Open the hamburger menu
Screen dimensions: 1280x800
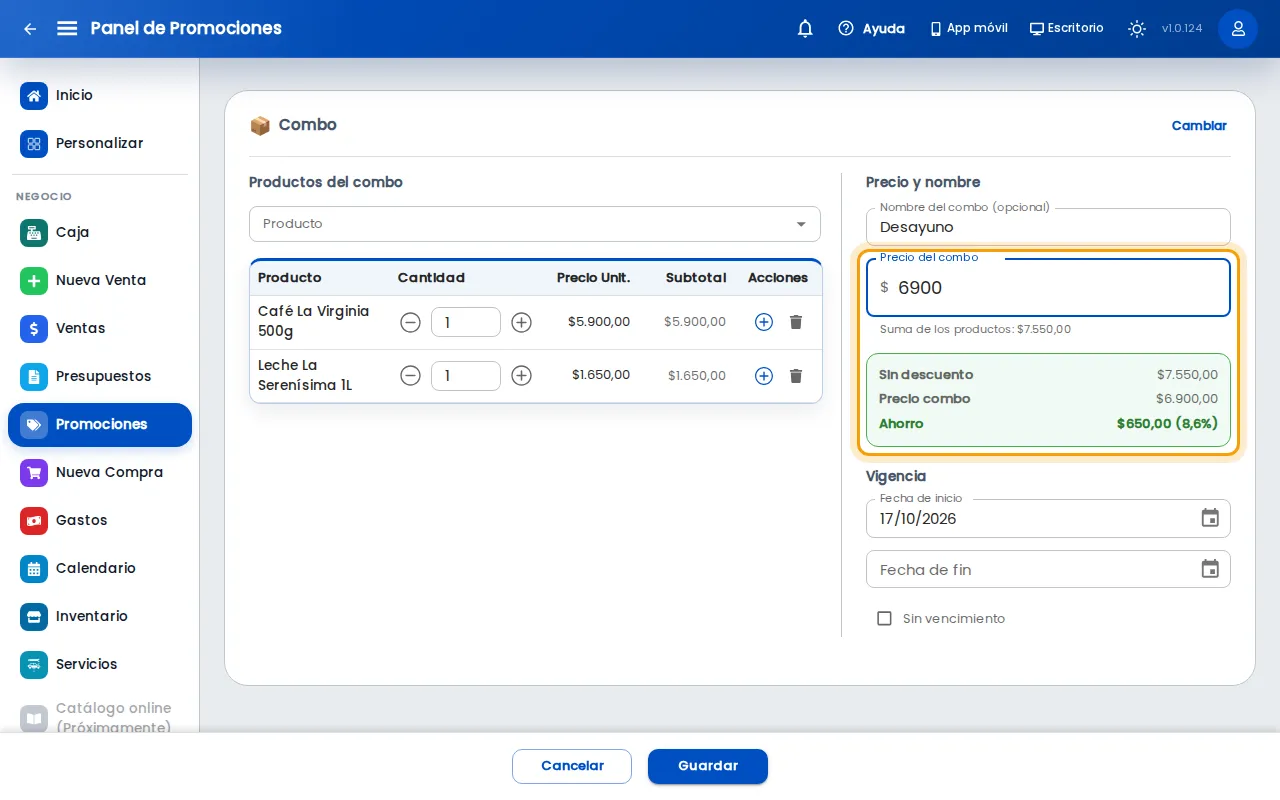coord(67,28)
